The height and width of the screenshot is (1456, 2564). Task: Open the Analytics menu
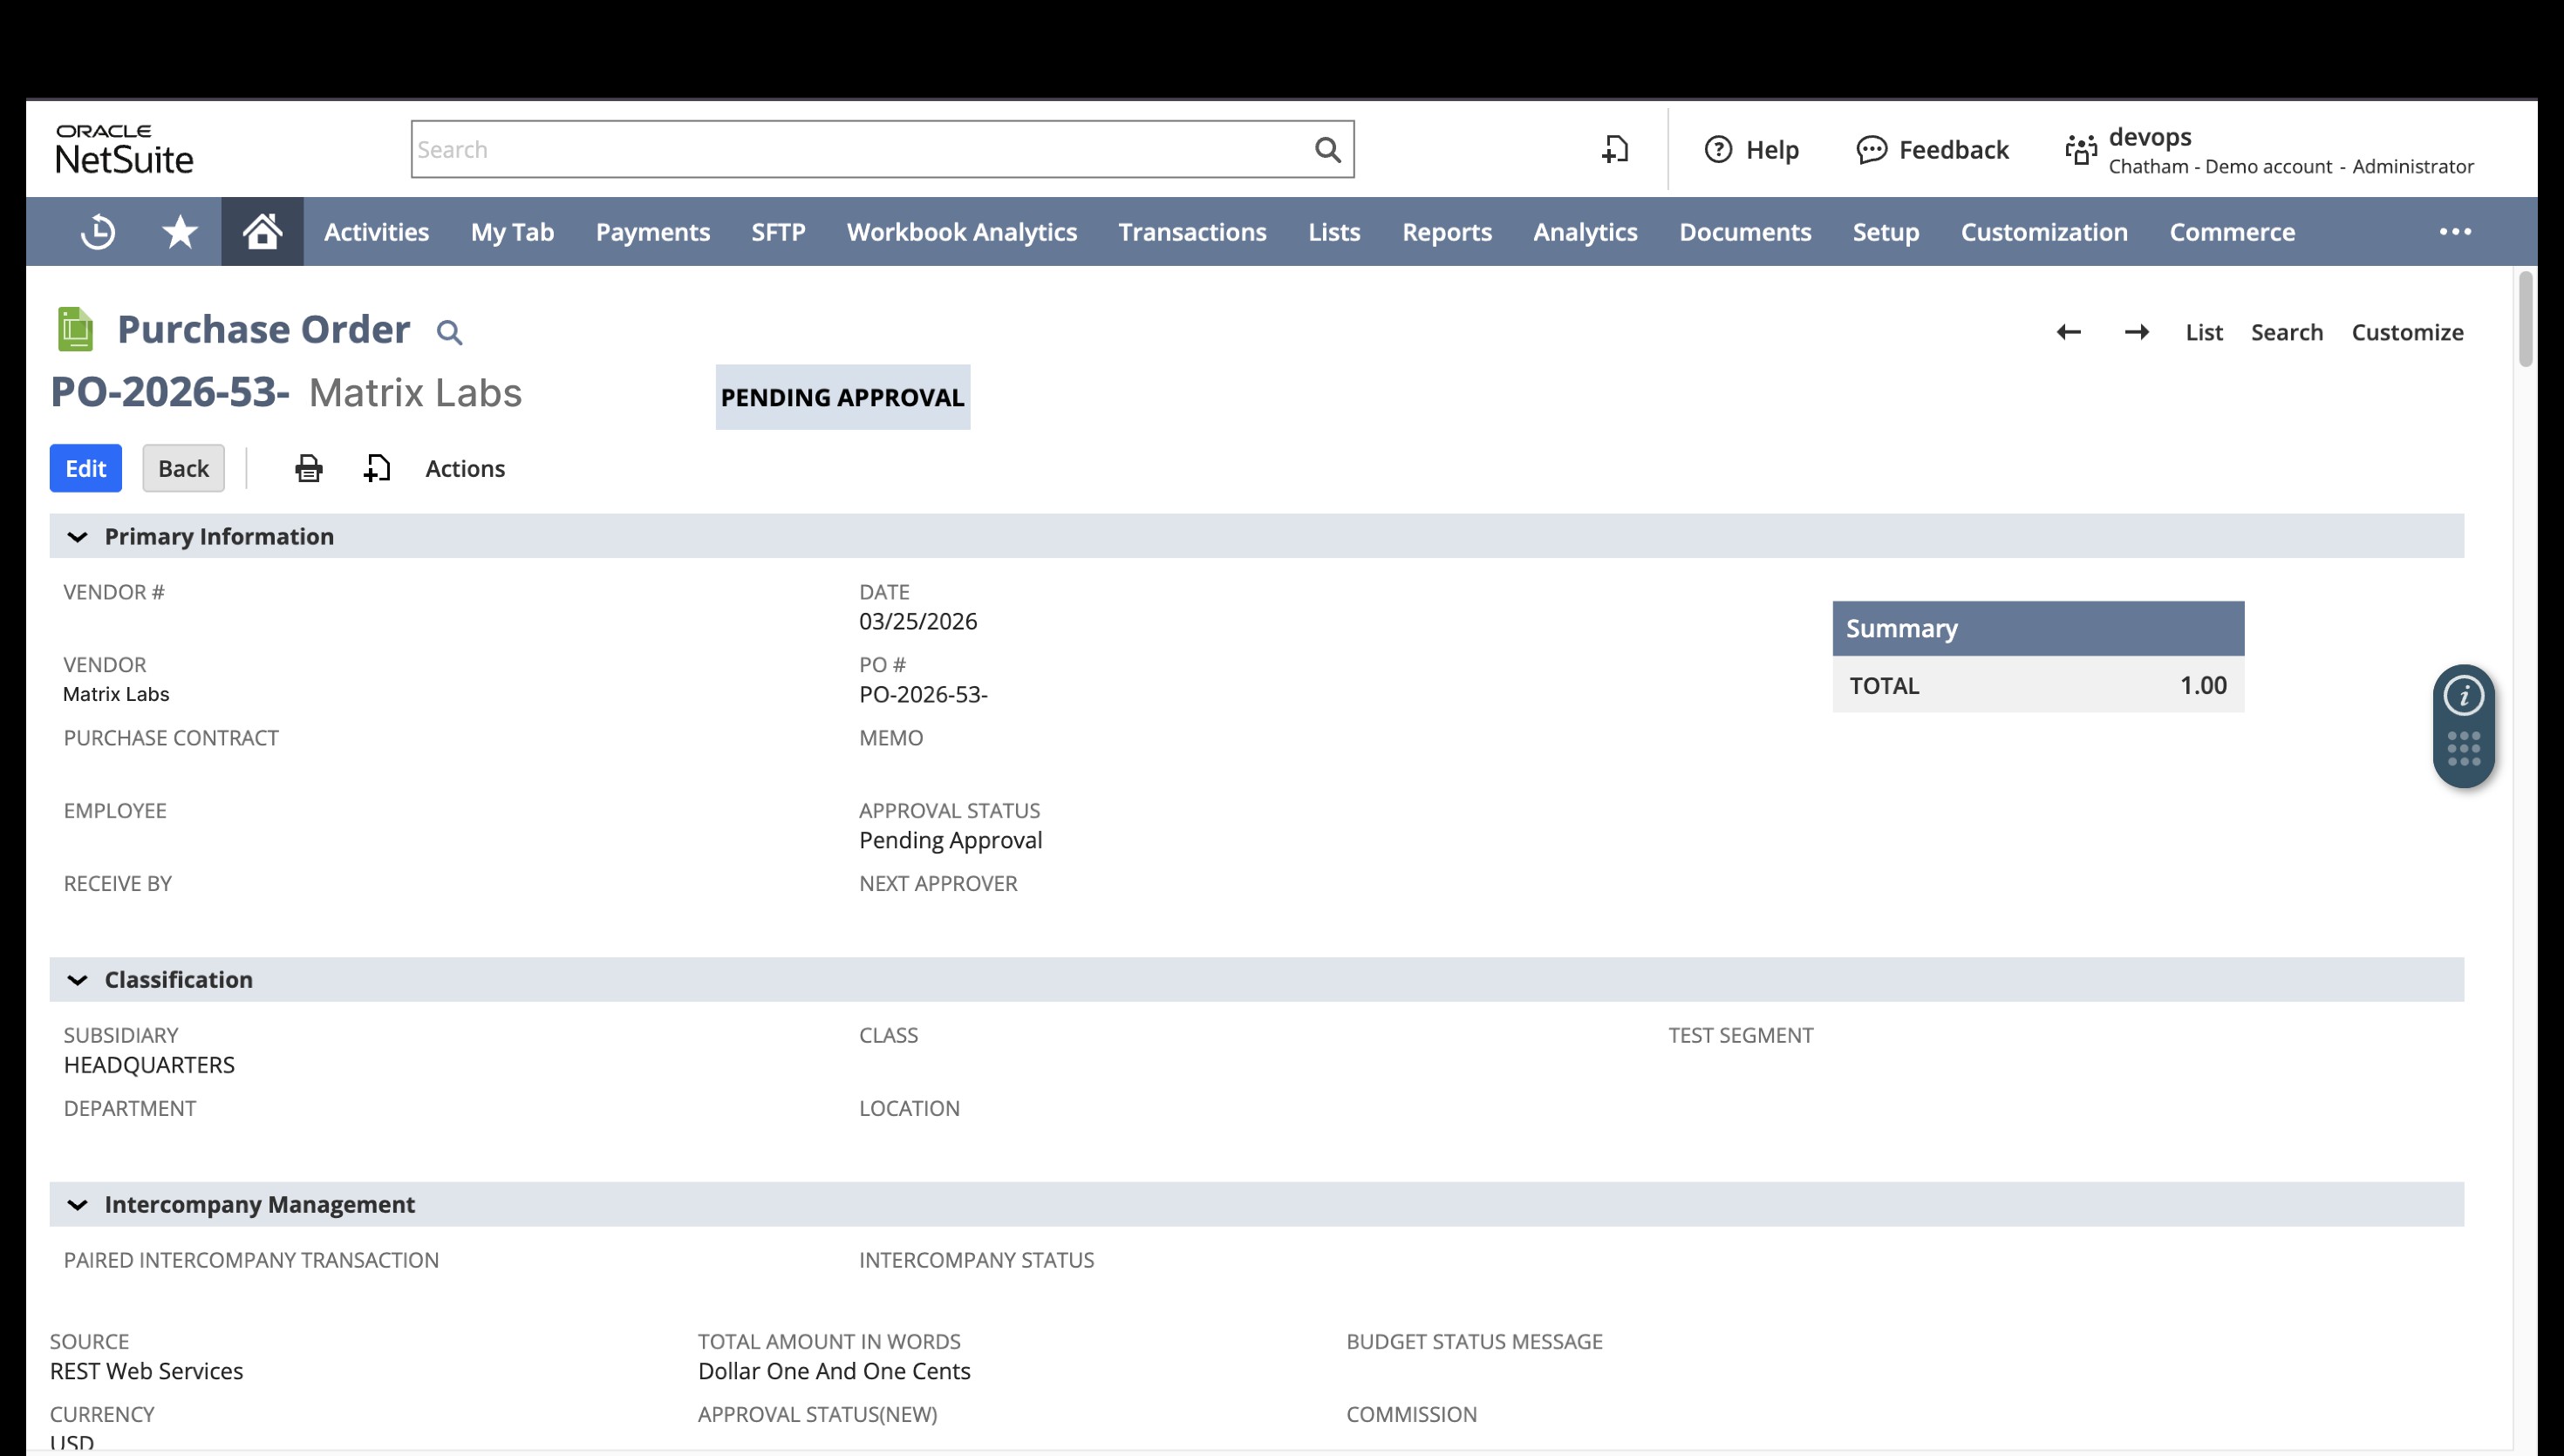[x=1585, y=232]
